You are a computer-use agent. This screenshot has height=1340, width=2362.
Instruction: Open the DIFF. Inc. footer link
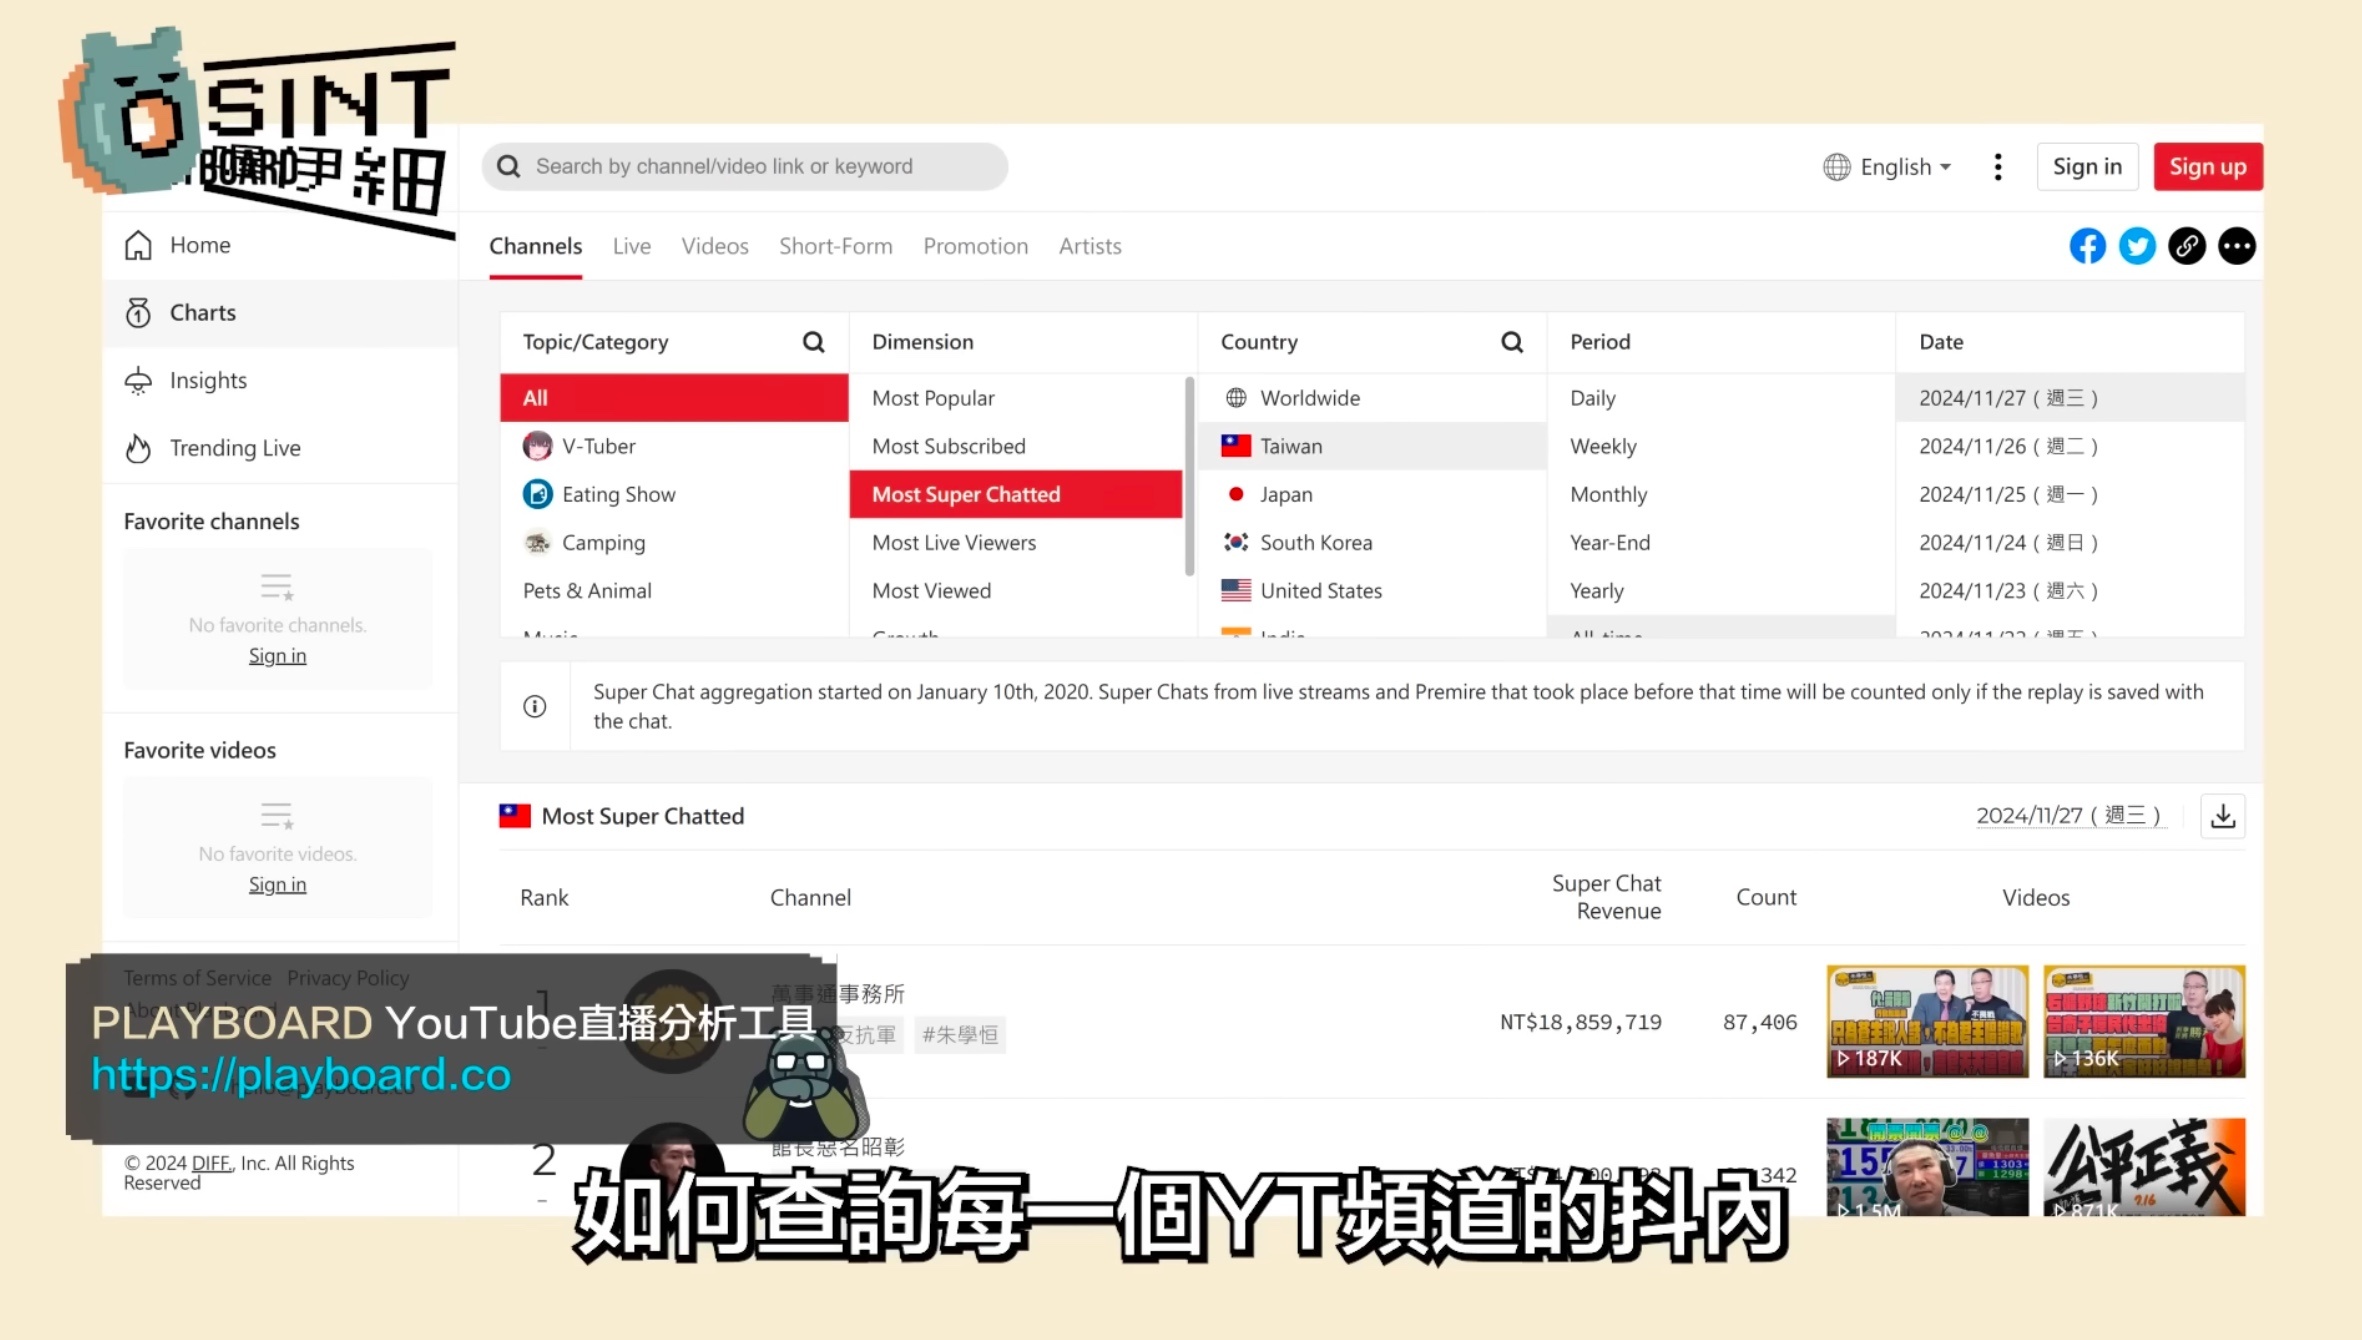tap(212, 1163)
